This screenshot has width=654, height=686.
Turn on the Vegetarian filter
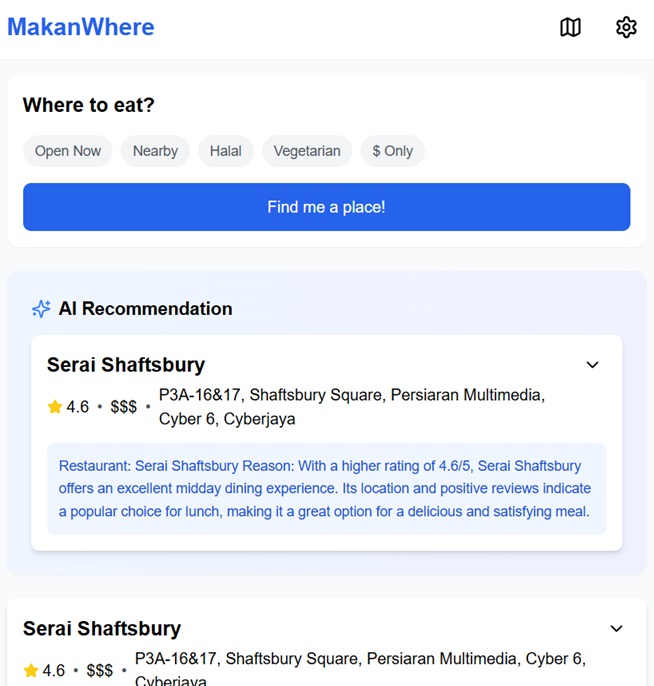point(307,151)
